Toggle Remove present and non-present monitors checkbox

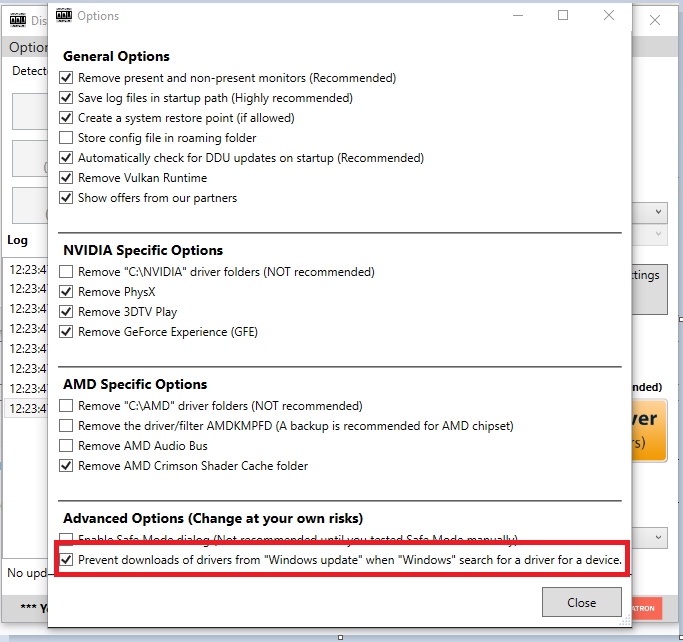pos(66,78)
